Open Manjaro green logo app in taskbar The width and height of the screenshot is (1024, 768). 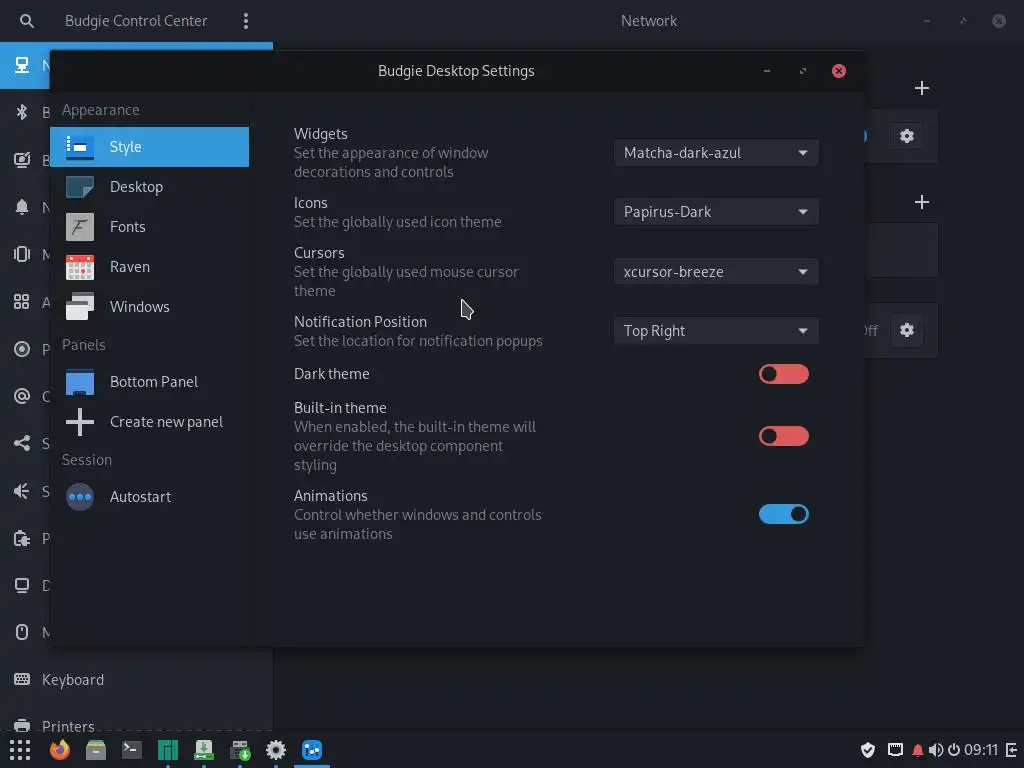pyautogui.click(x=168, y=750)
